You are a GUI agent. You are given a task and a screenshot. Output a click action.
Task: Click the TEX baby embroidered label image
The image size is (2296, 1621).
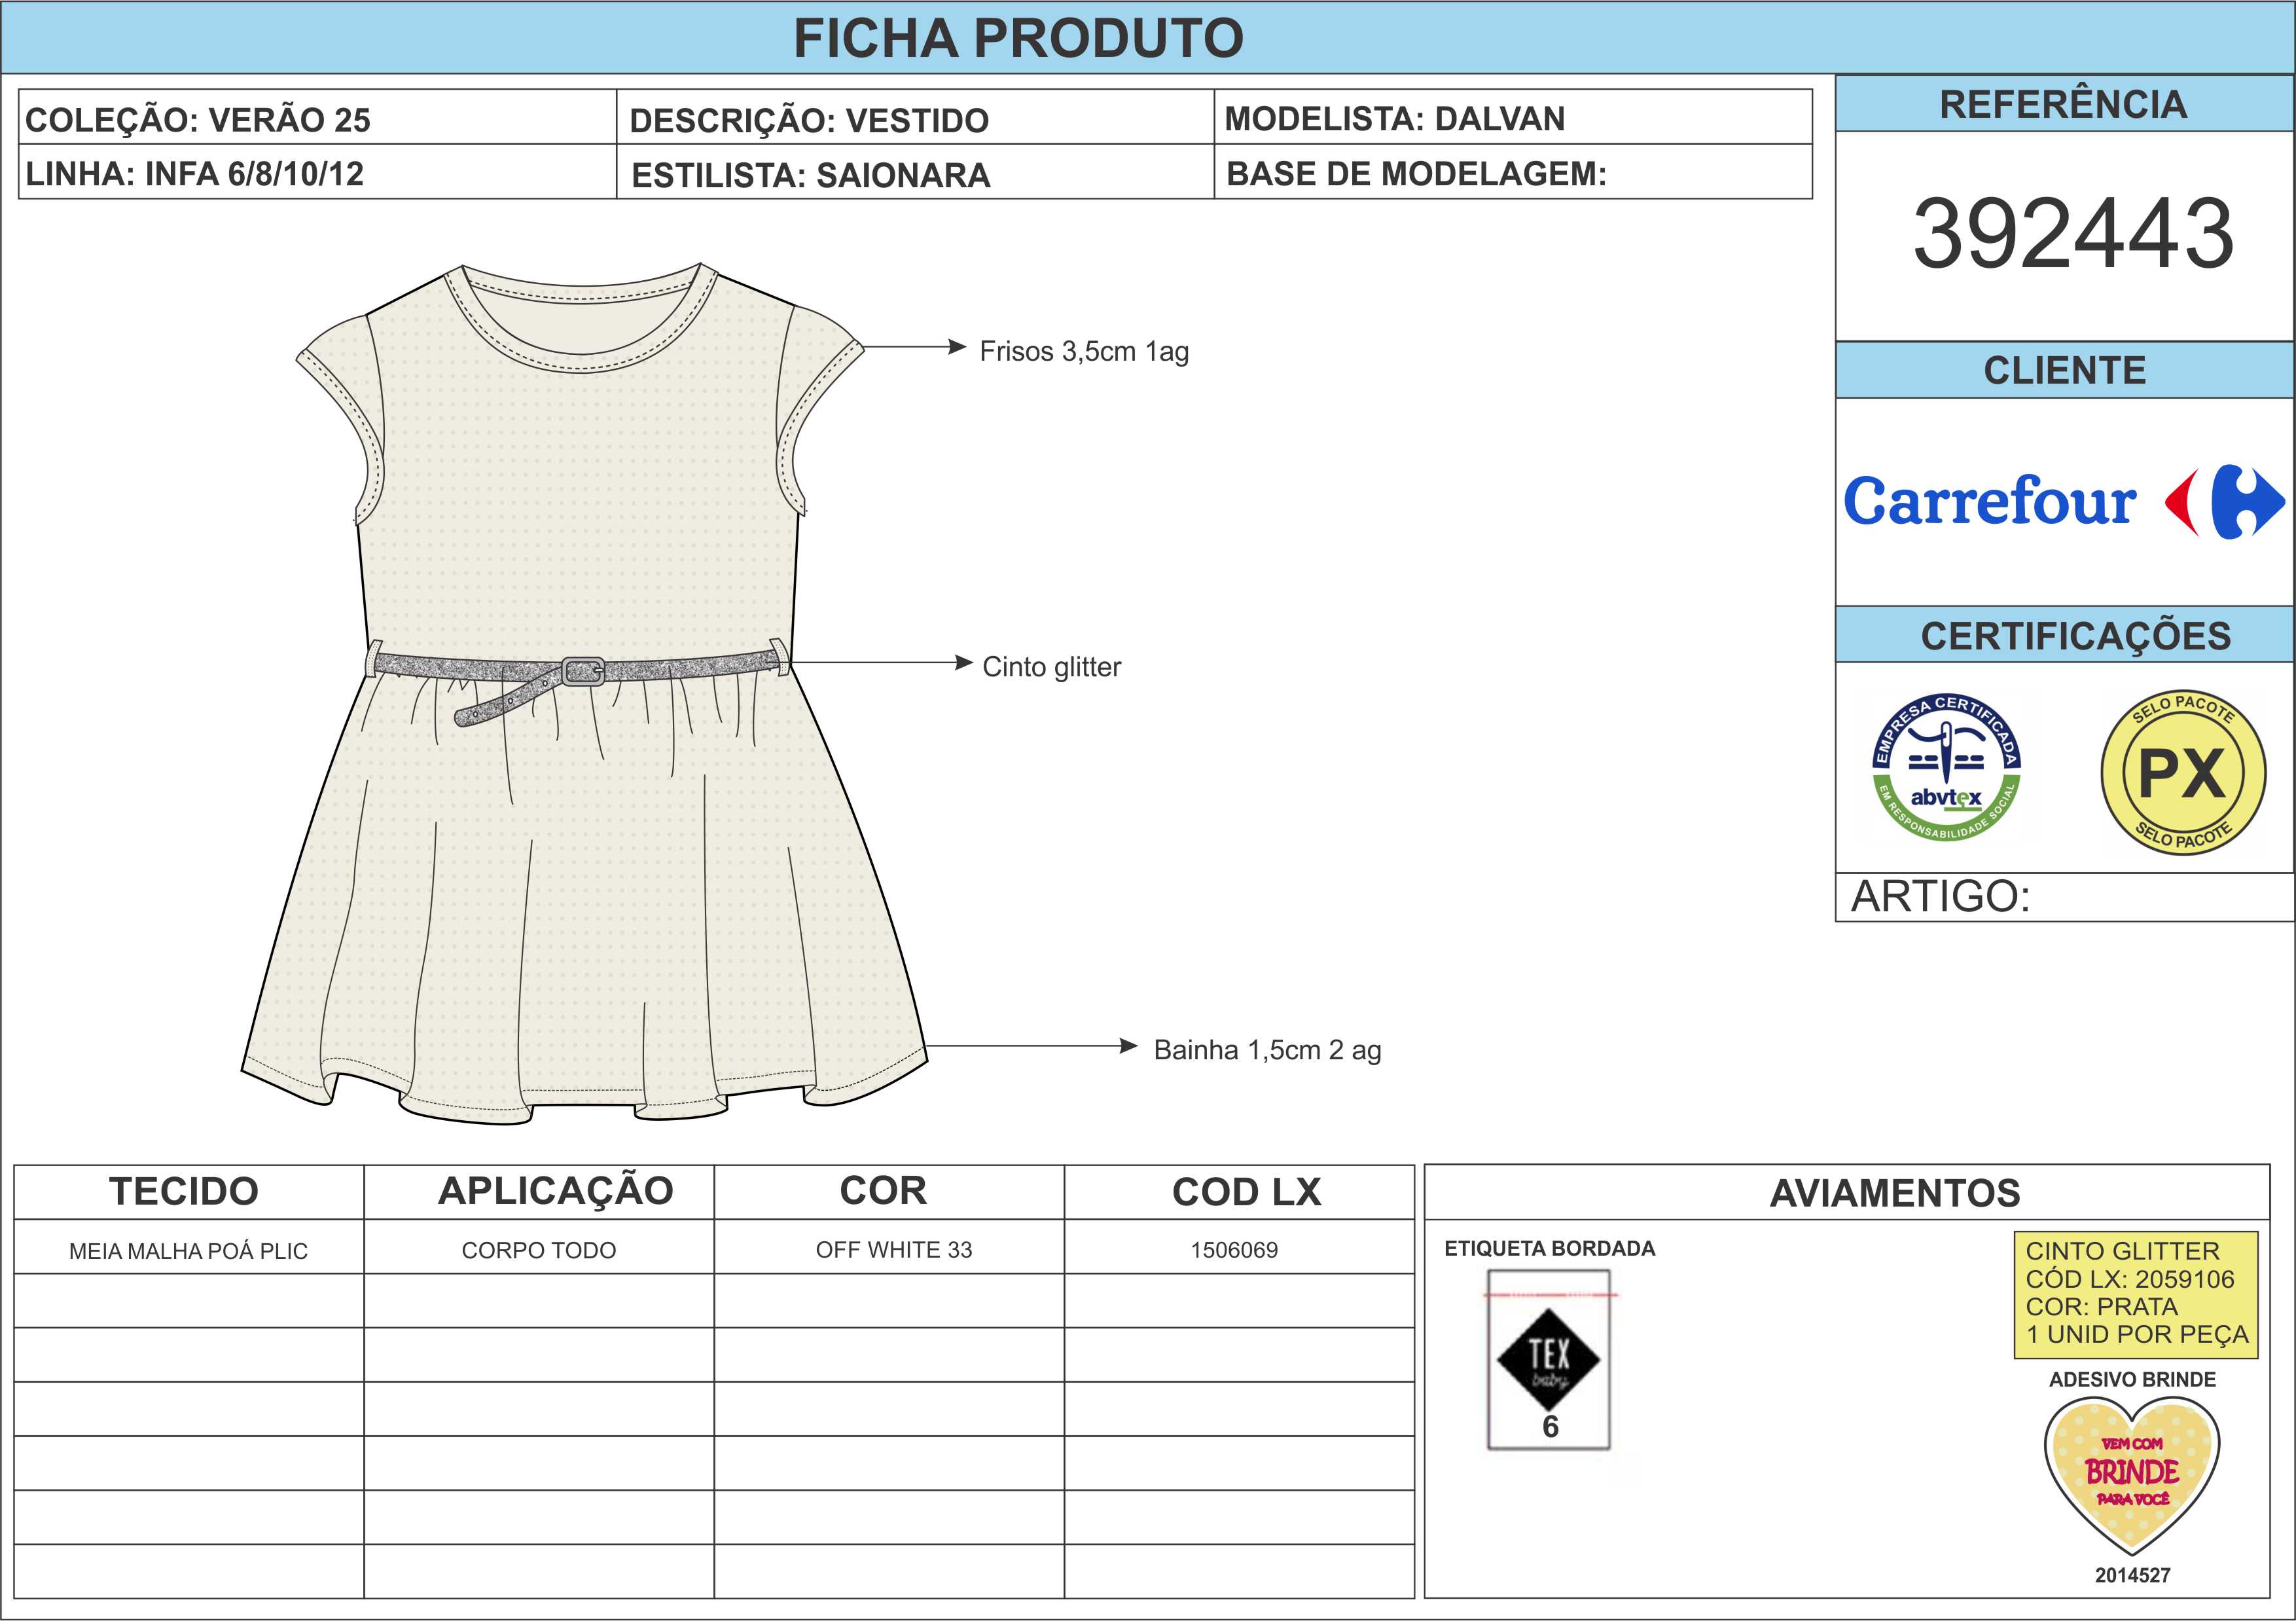pyautogui.click(x=1548, y=1359)
